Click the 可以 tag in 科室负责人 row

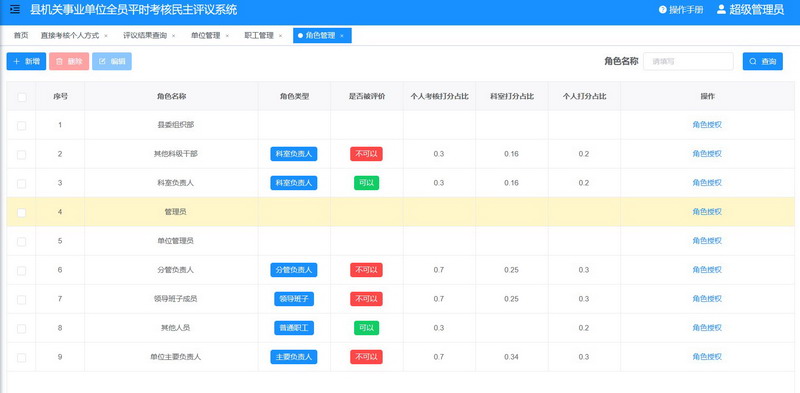click(366, 183)
